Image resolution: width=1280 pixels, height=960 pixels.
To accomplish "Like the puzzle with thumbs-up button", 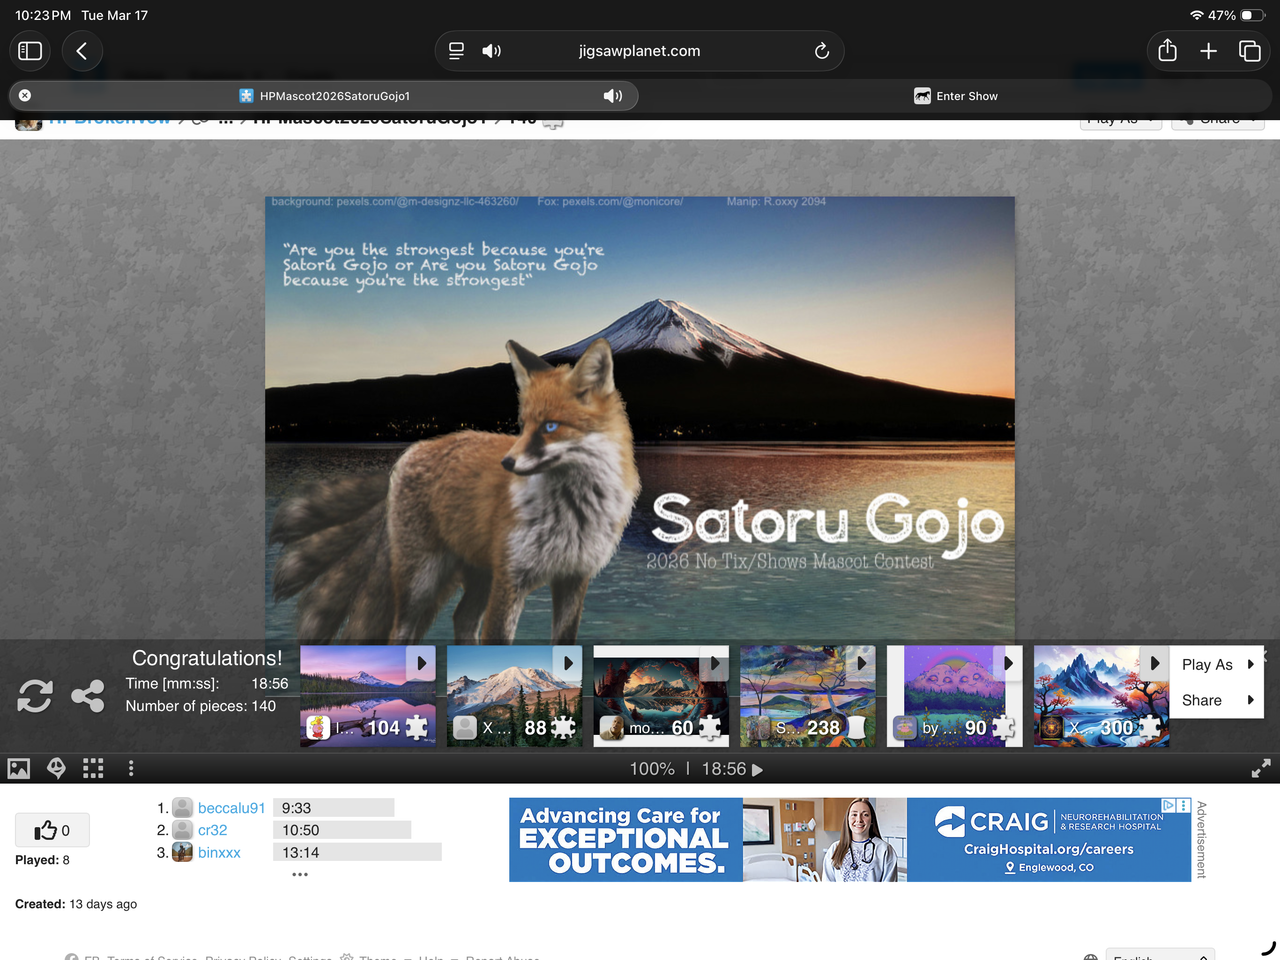I will tap(52, 830).
